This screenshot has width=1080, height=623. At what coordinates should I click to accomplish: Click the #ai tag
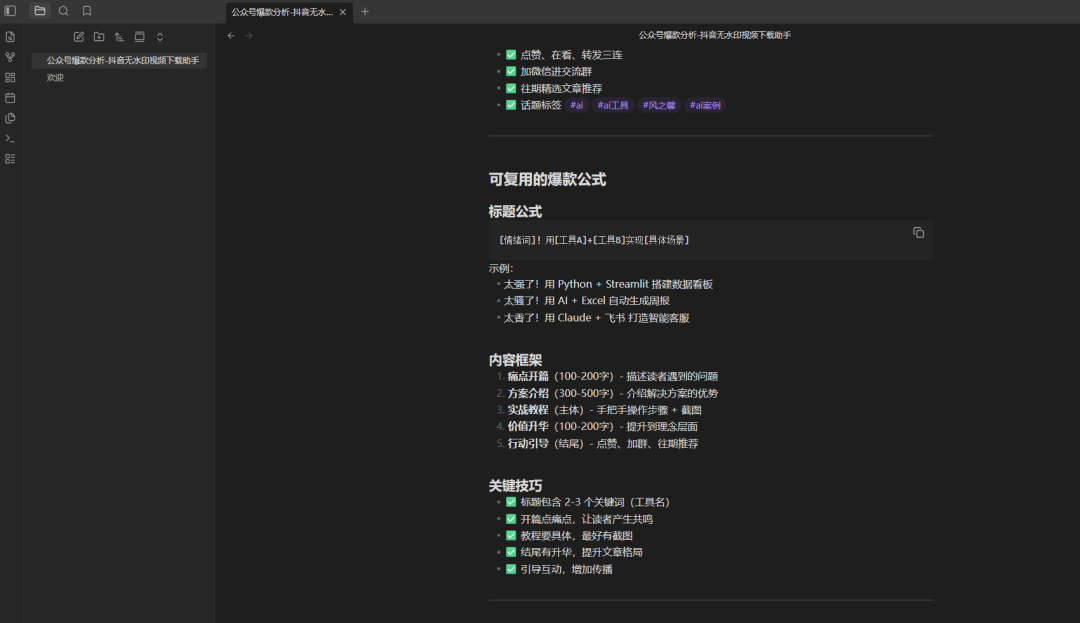coord(577,105)
